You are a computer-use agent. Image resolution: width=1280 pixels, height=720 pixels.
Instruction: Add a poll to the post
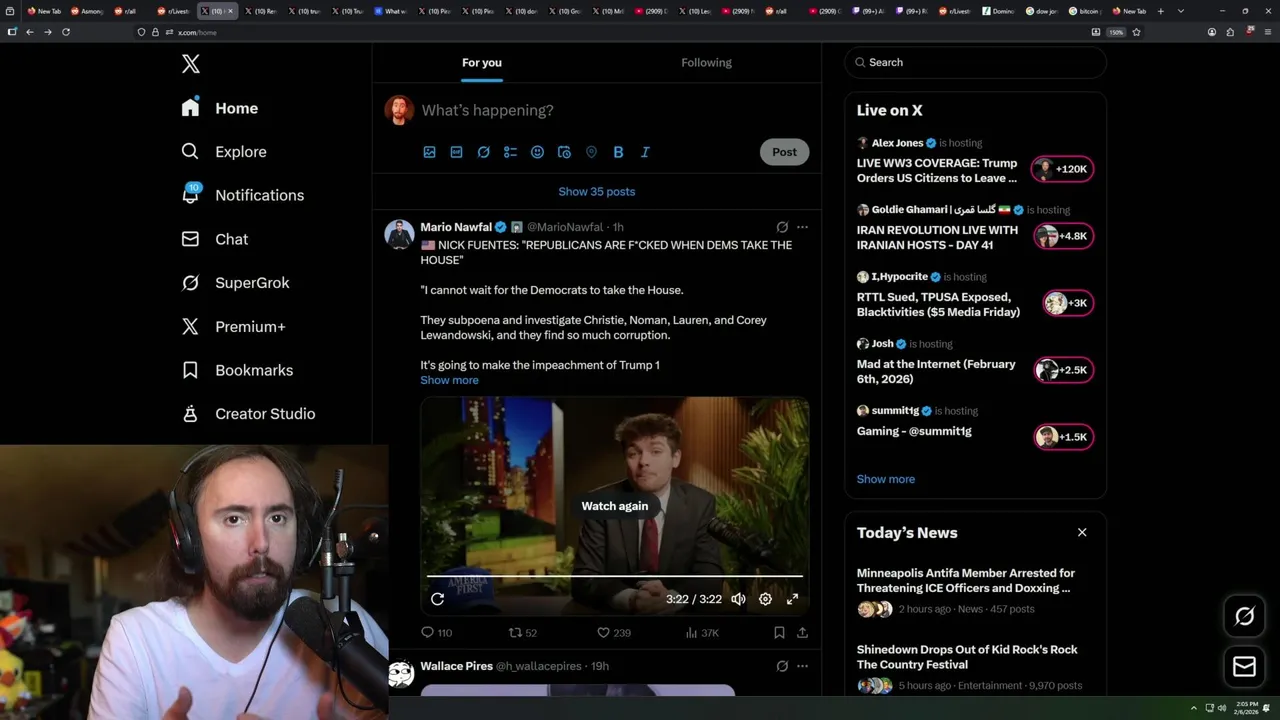510,152
